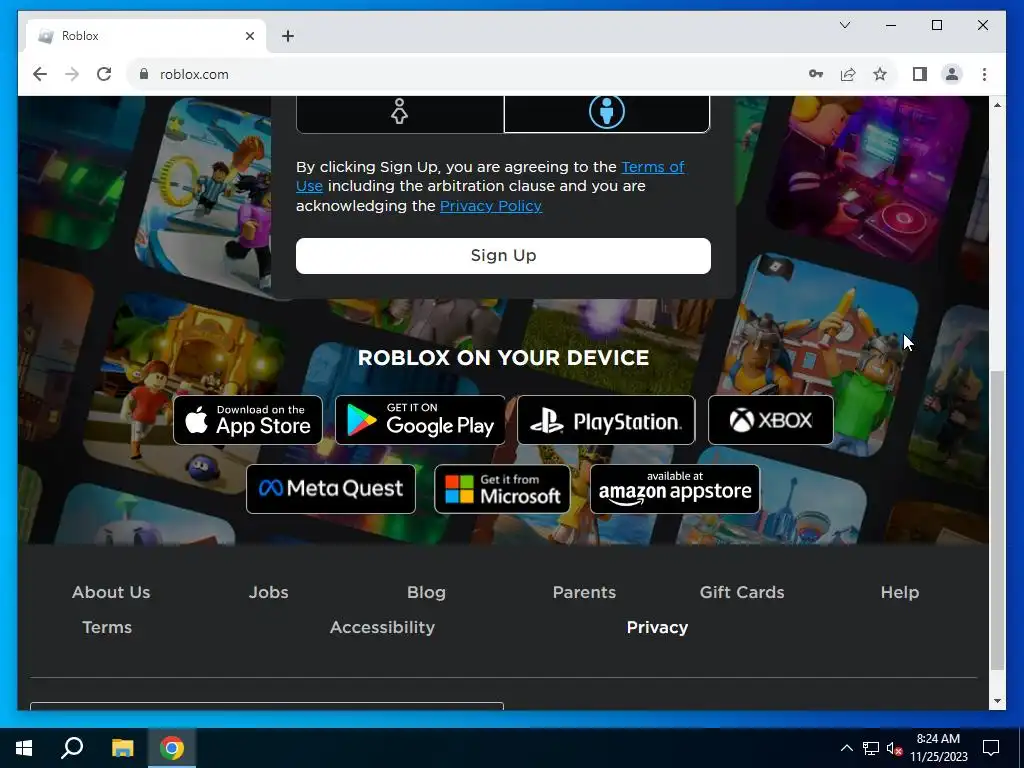Go back using the browser back arrow
The image size is (1024, 768).
click(x=40, y=74)
